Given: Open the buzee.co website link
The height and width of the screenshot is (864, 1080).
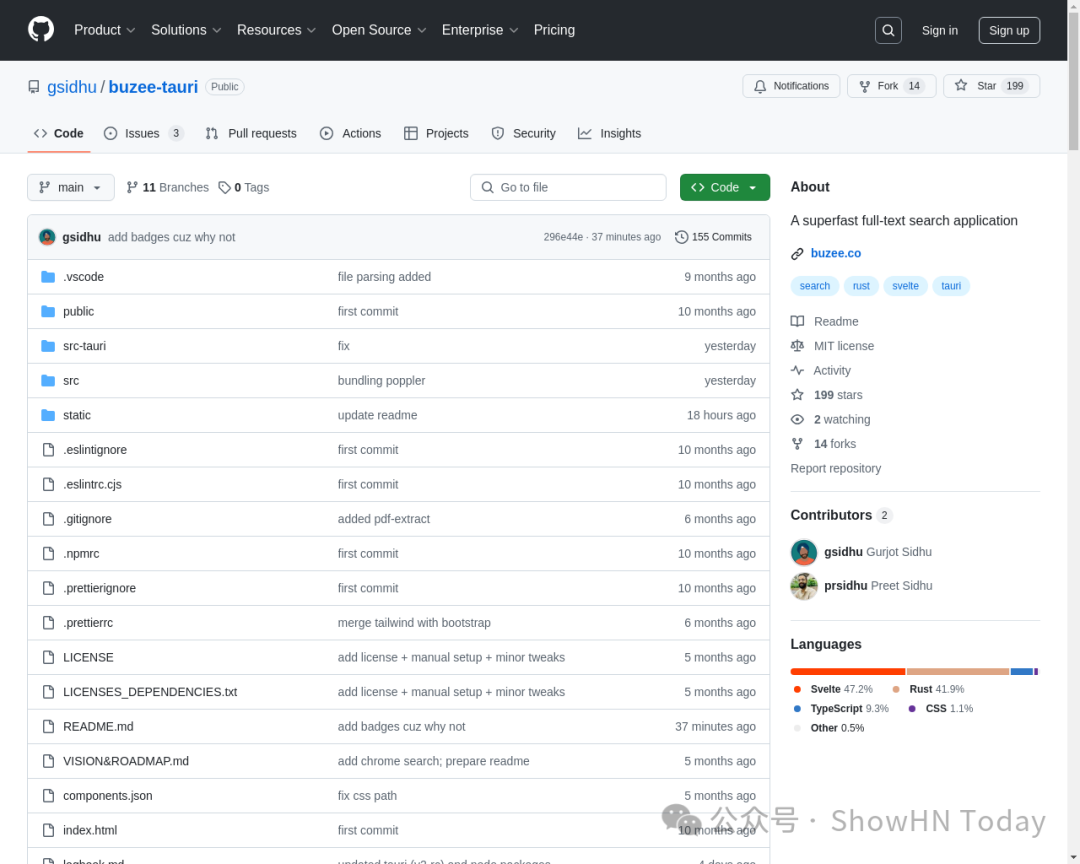Looking at the screenshot, I should pos(835,254).
